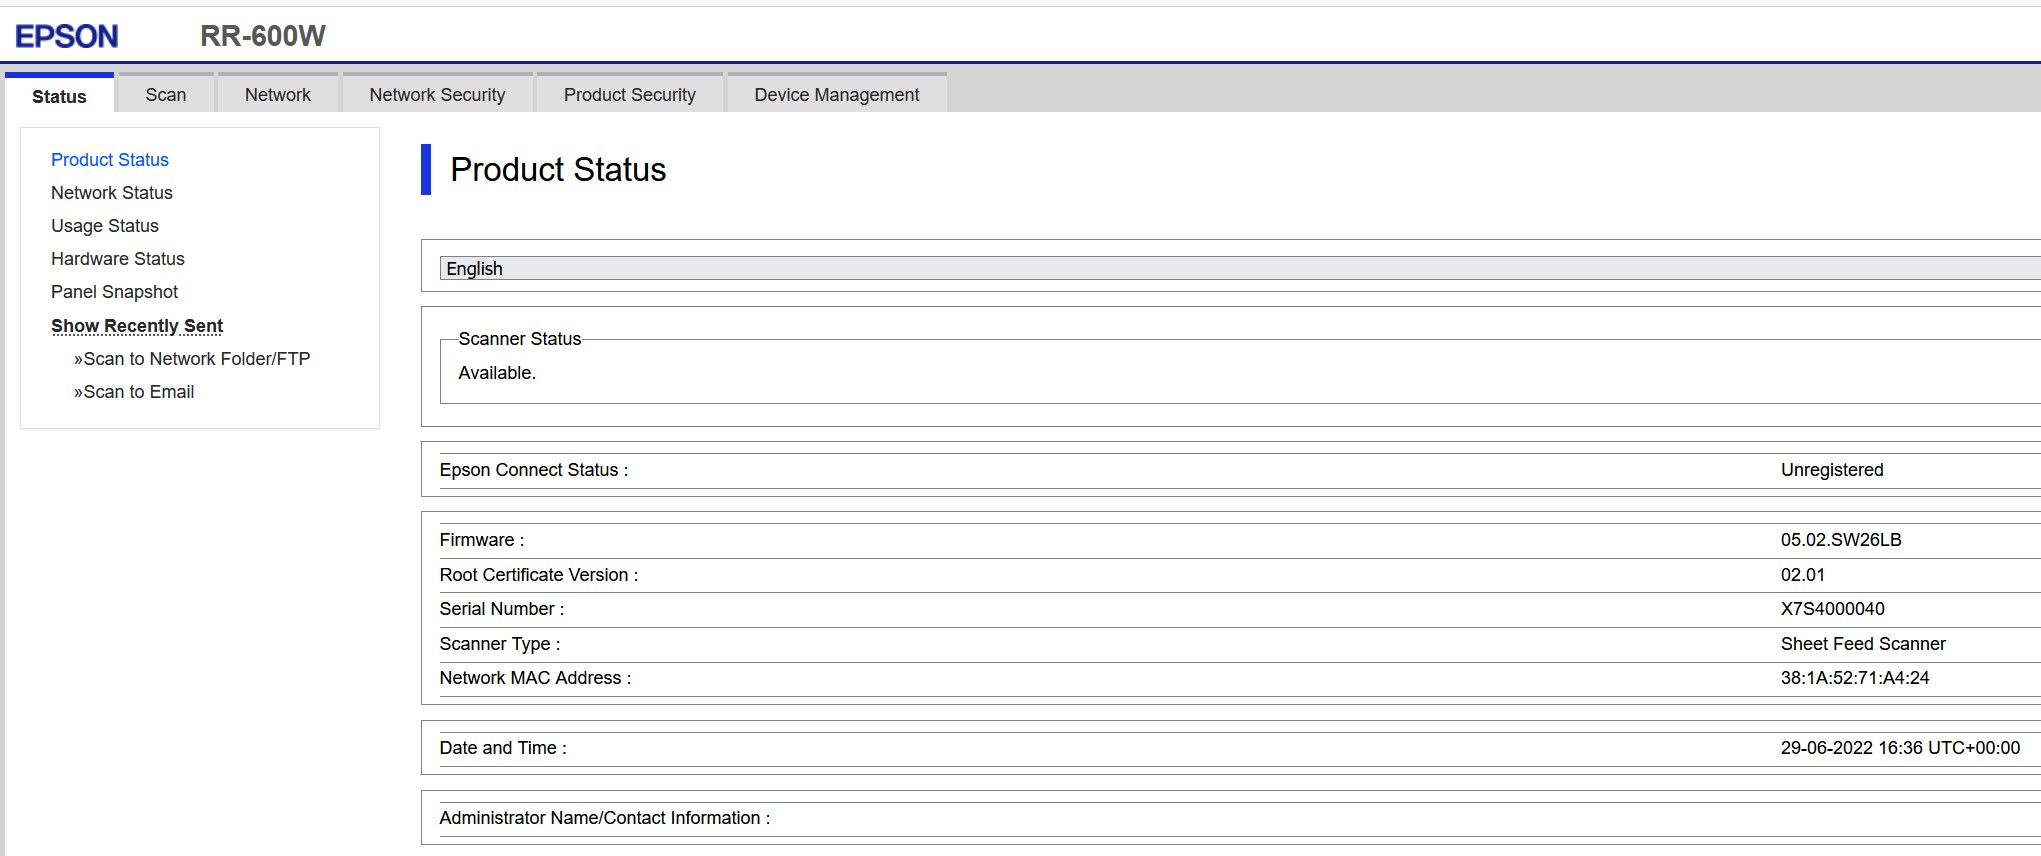Click the firmware version 05.02.SW26LB
This screenshot has height=856, width=2041.
(1840, 540)
